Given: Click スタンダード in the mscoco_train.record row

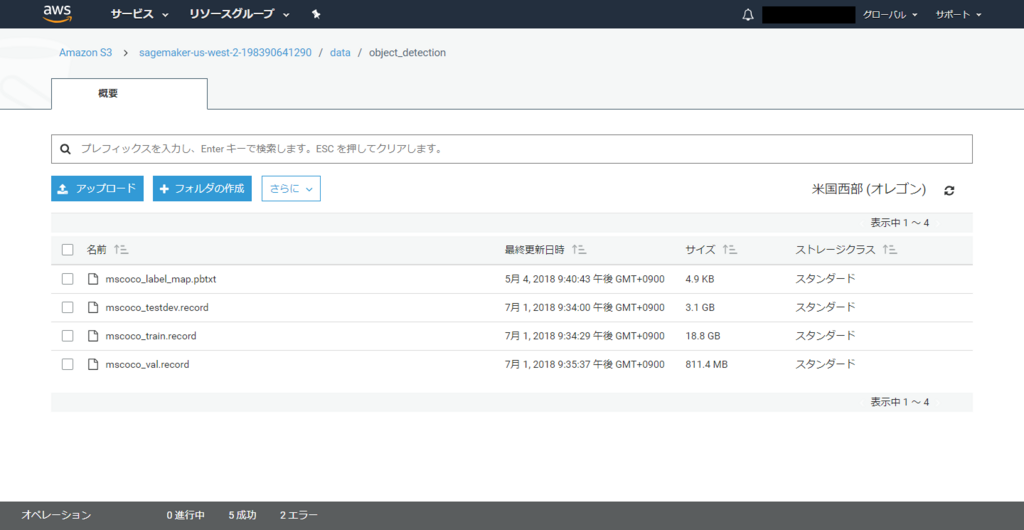Looking at the screenshot, I should 825,336.
